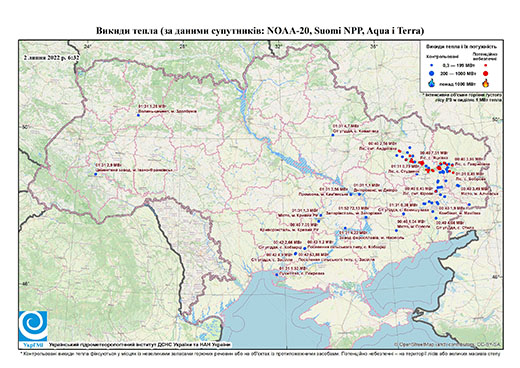This screenshot has width=520, height=368.
Task: Select the Dnipro city blue marker
Action: [359, 194]
